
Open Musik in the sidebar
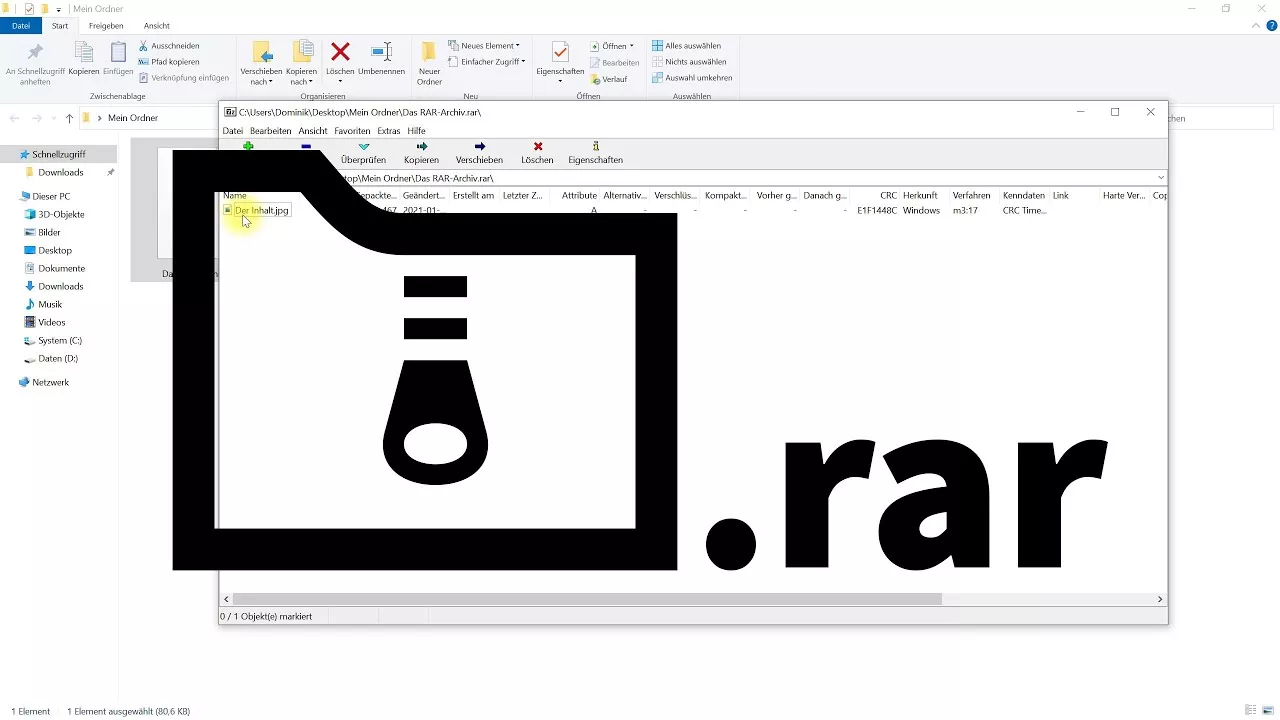tap(50, 305)
